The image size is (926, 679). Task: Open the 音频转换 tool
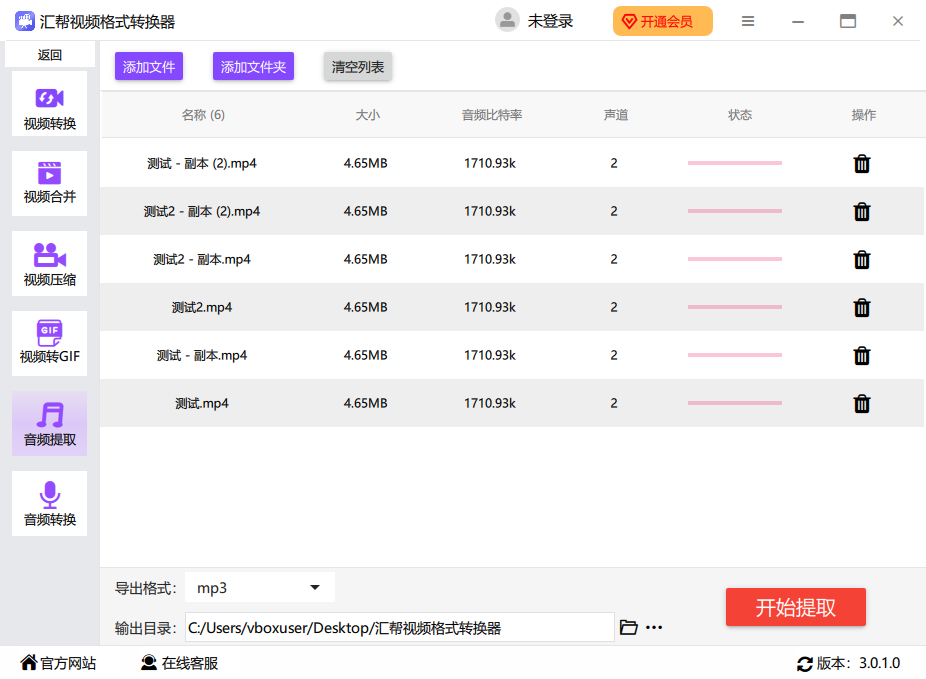[49, 503]
